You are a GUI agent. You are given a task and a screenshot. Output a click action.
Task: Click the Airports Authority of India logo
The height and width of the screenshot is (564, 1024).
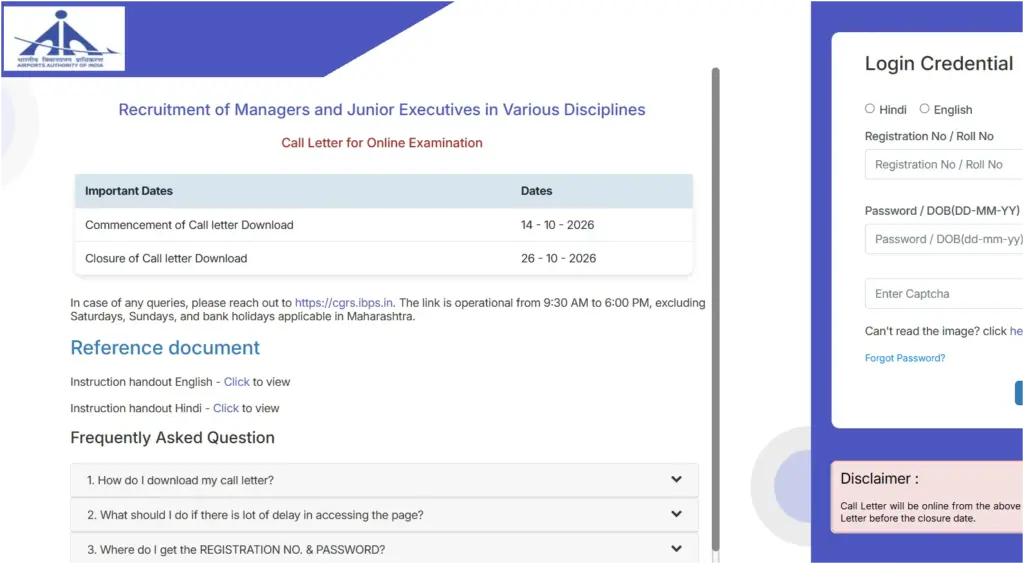pos(64,39)
